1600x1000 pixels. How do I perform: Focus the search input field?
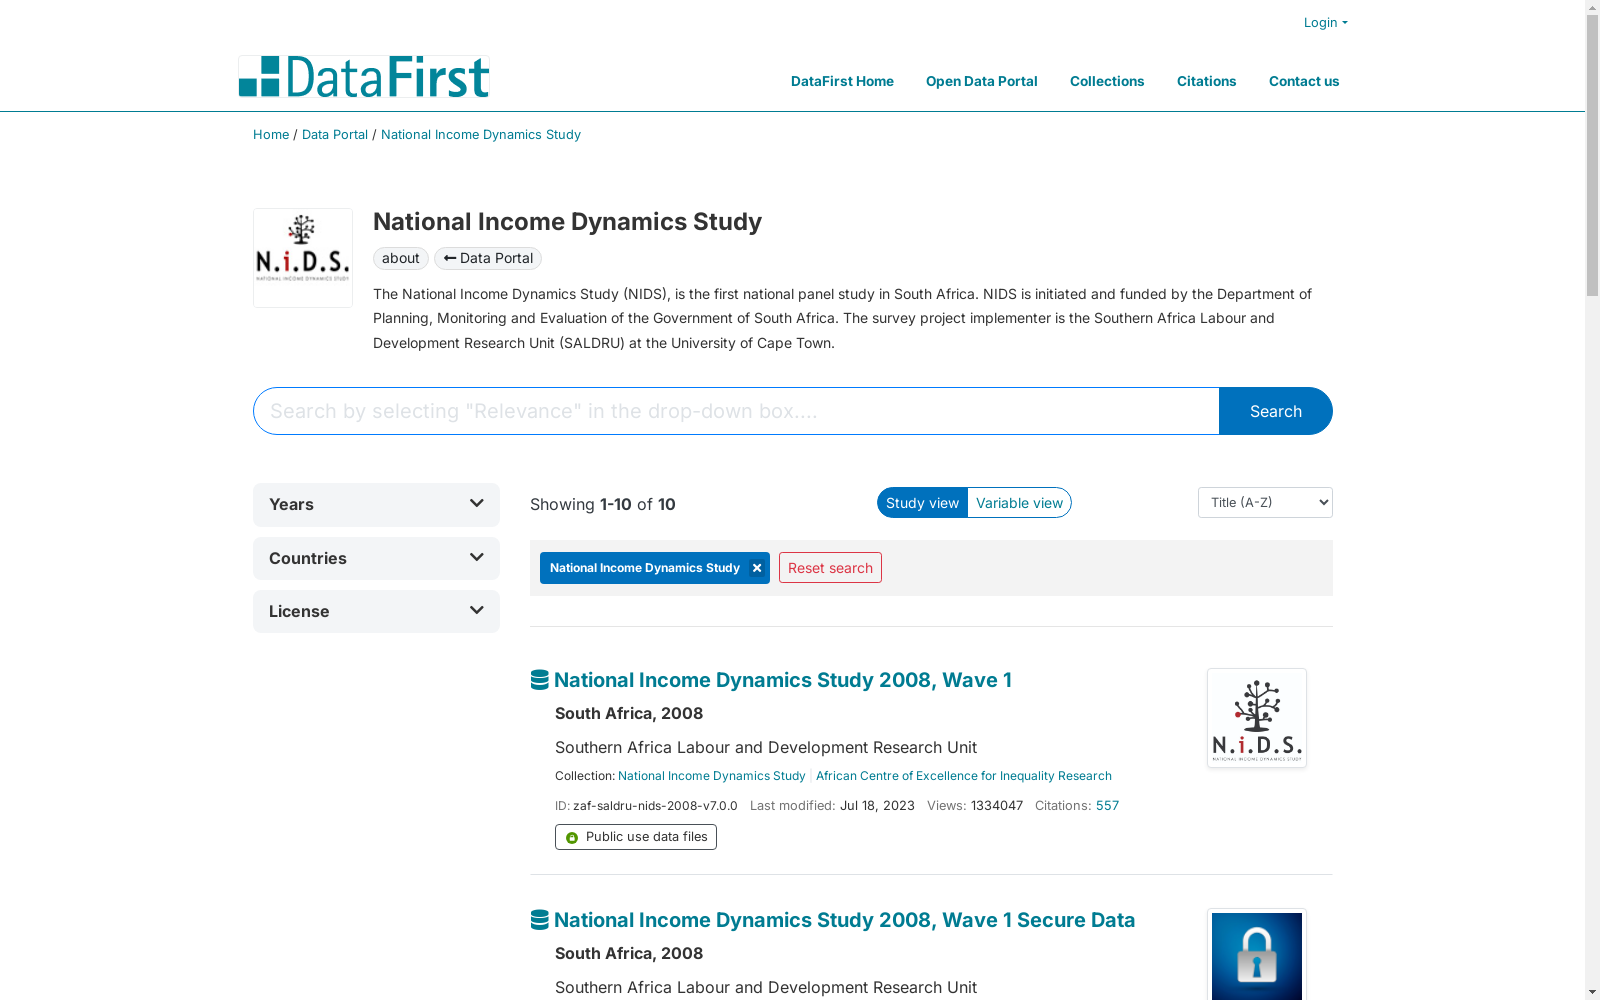736,411
